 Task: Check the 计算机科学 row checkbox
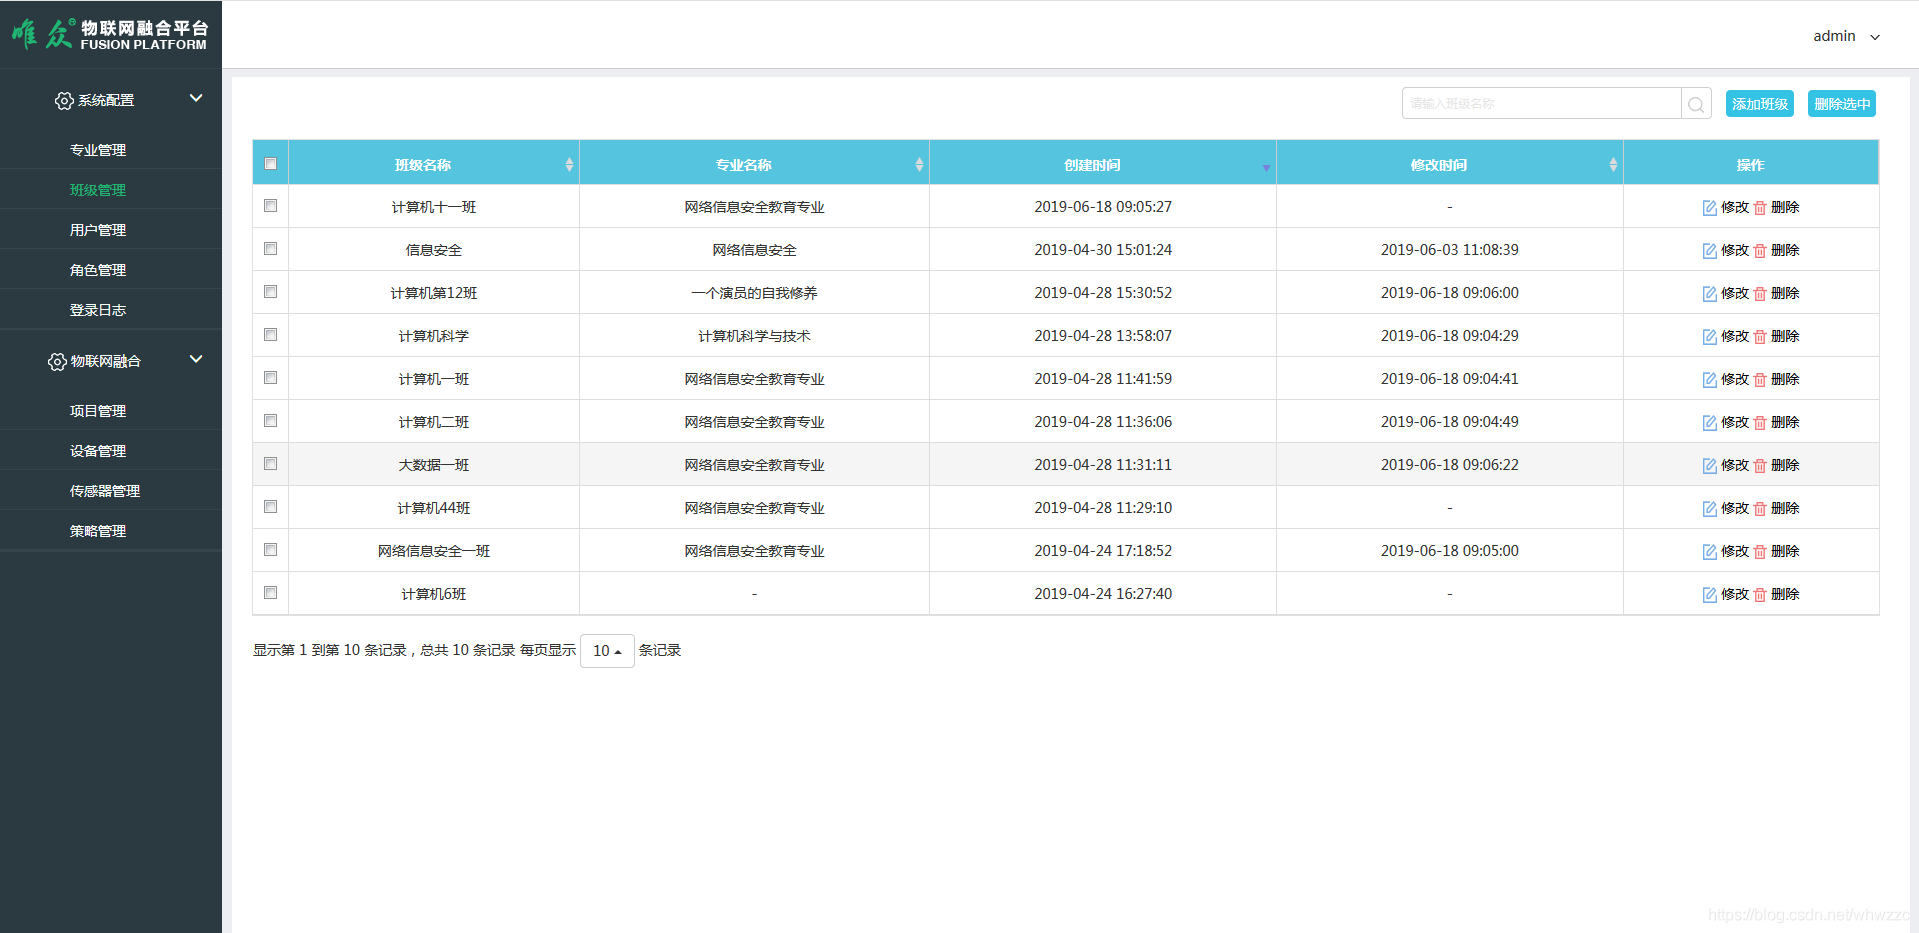click(x=270, y=335)
